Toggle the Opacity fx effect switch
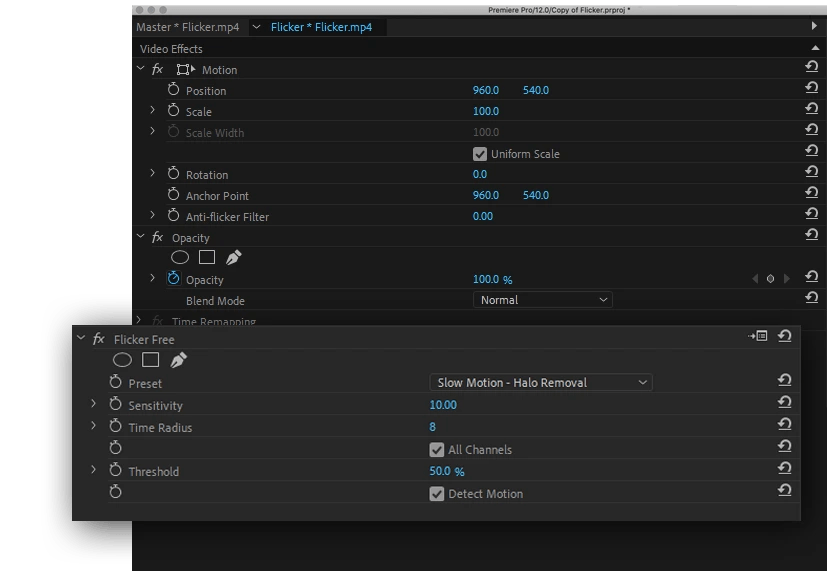The height and width of the screenshot is (571, 827). [x=157, y=238]
